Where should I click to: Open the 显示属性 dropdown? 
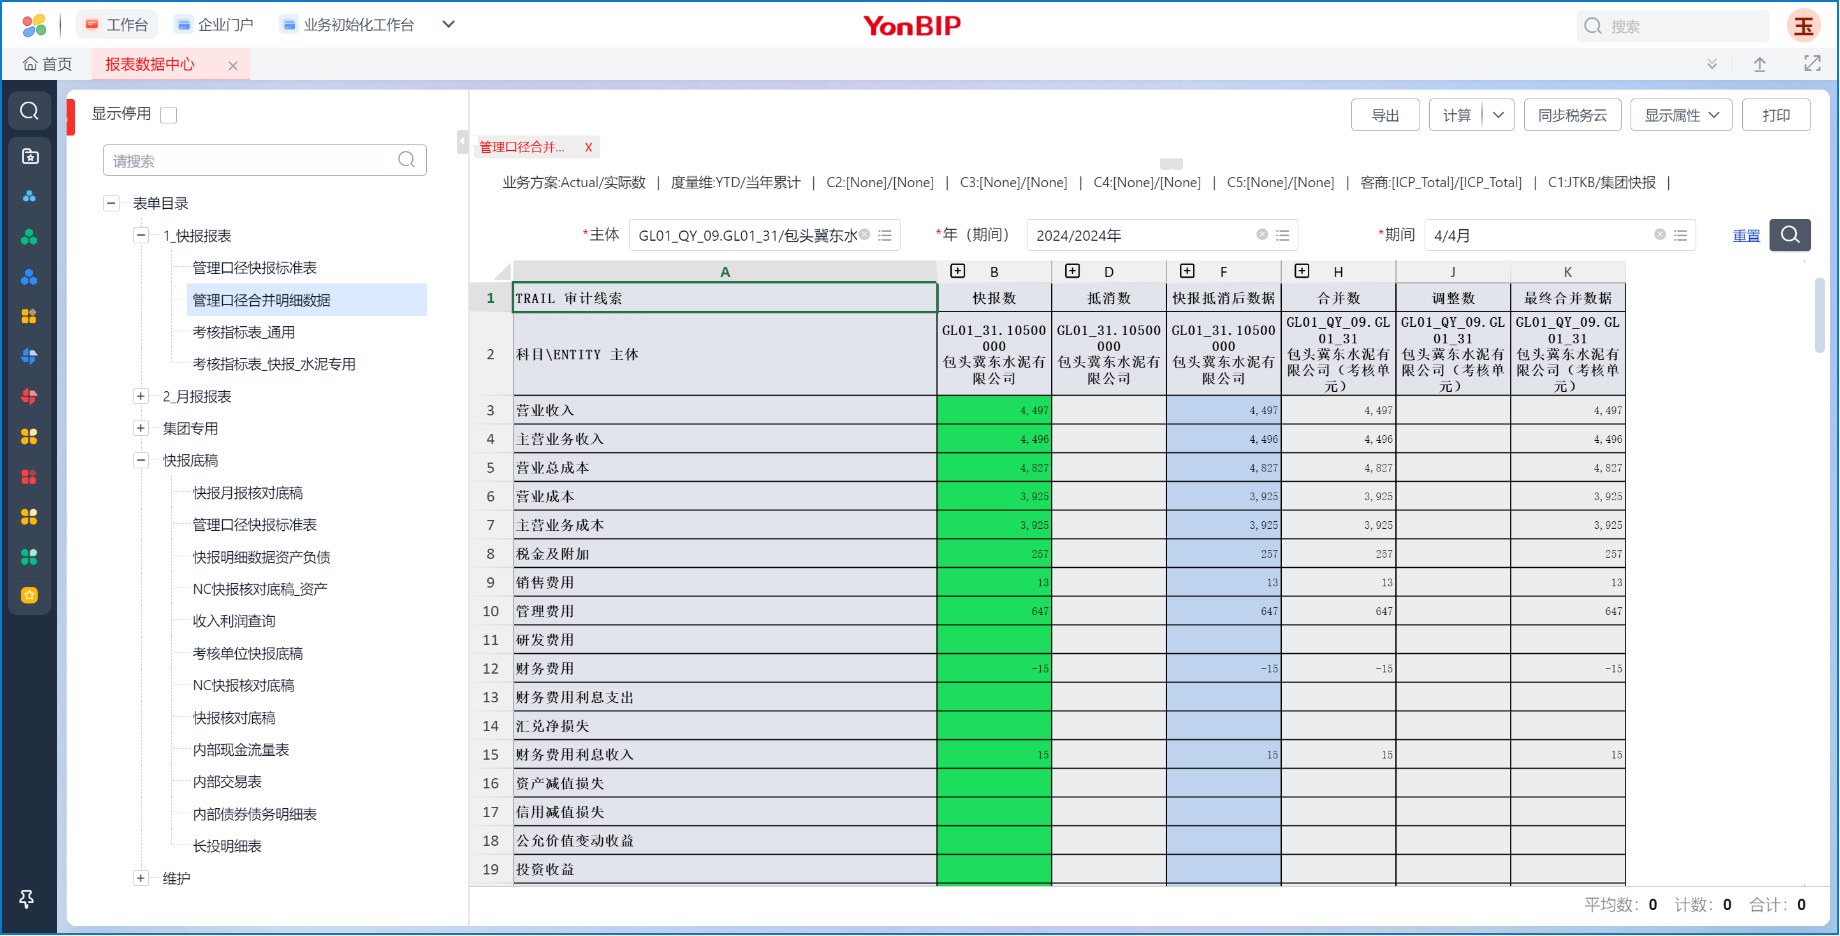pos(1682,115)
